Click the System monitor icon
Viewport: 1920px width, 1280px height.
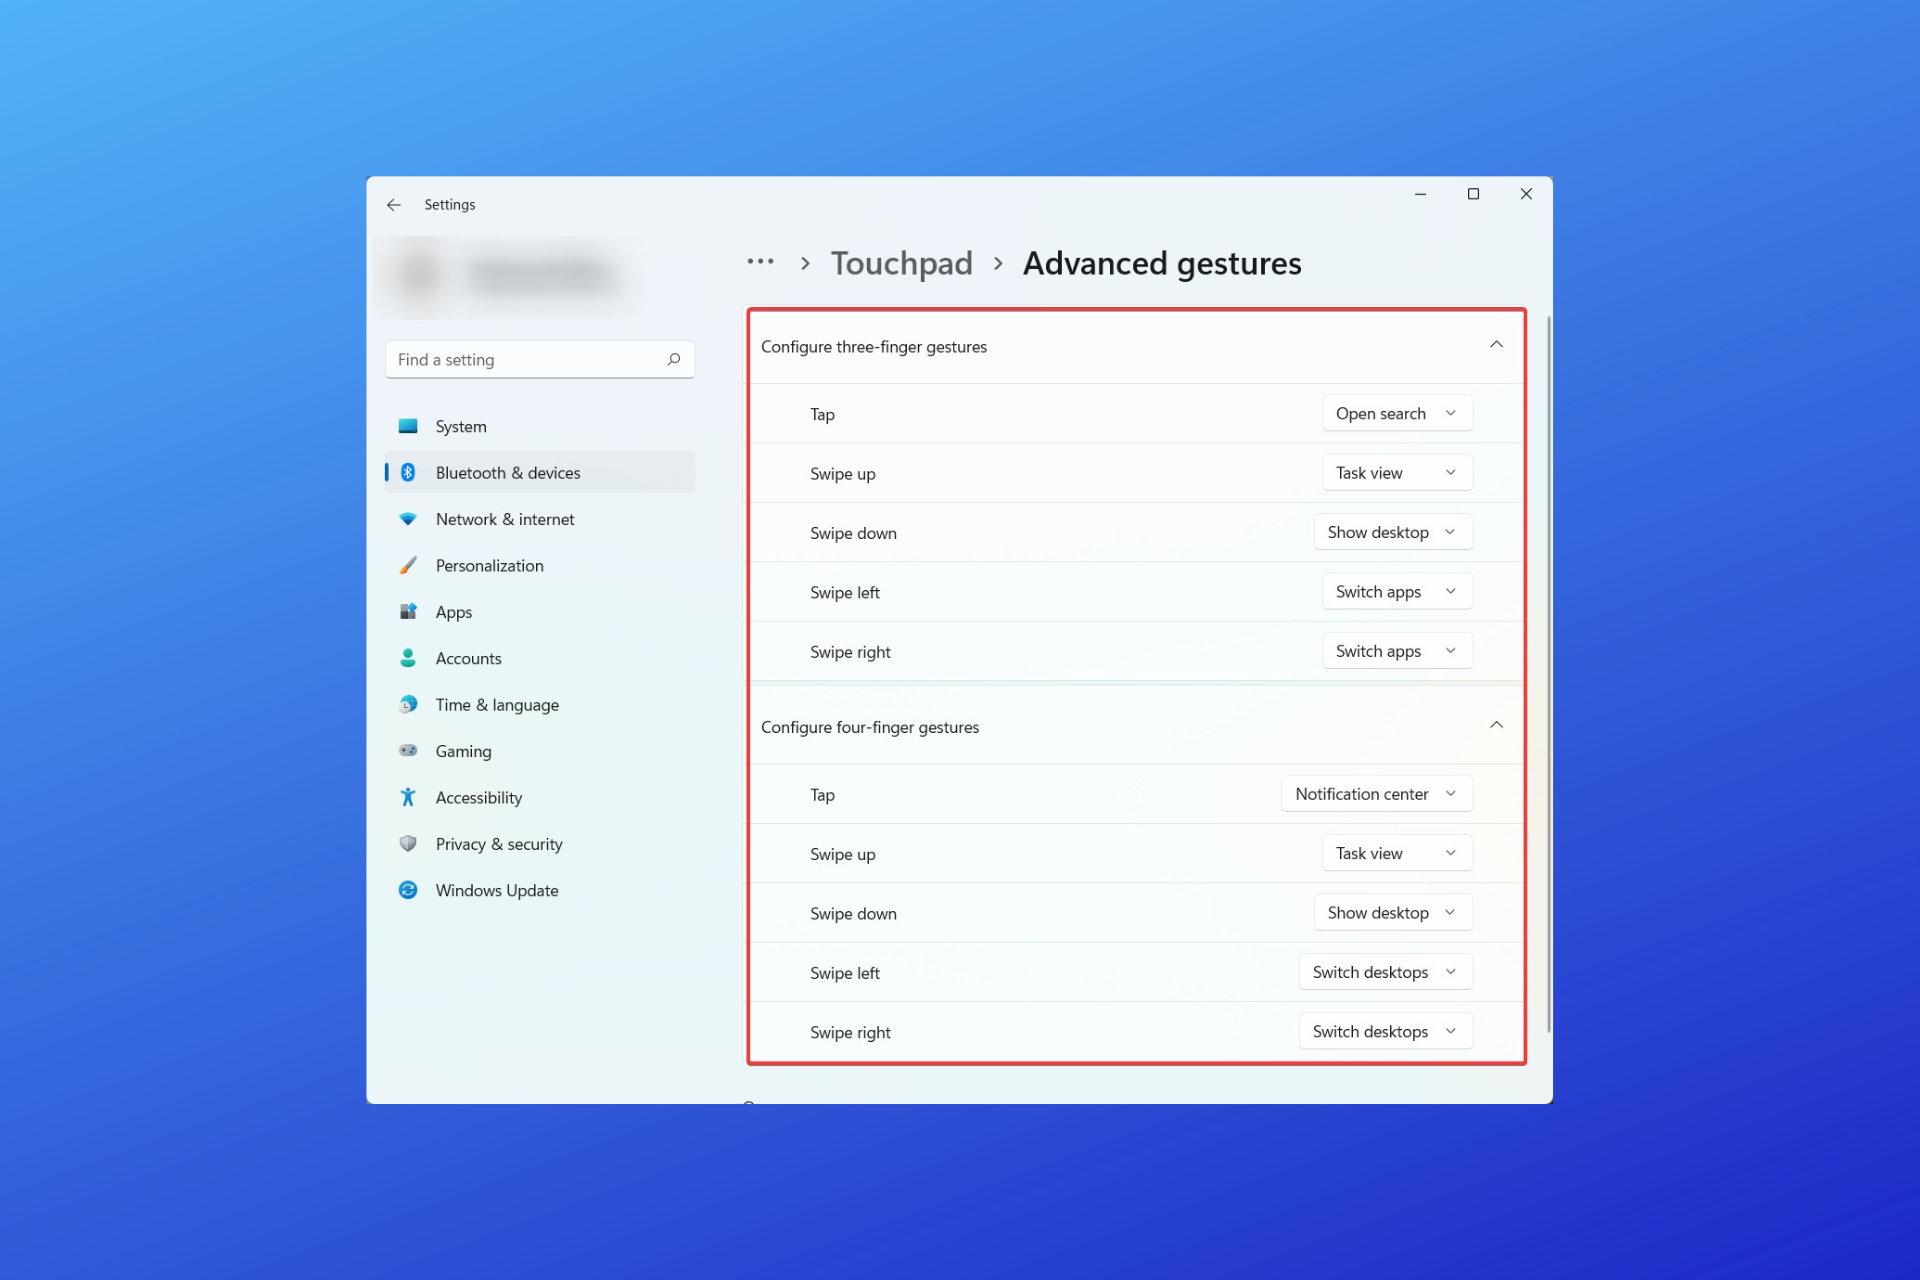[x=408, y=426]
